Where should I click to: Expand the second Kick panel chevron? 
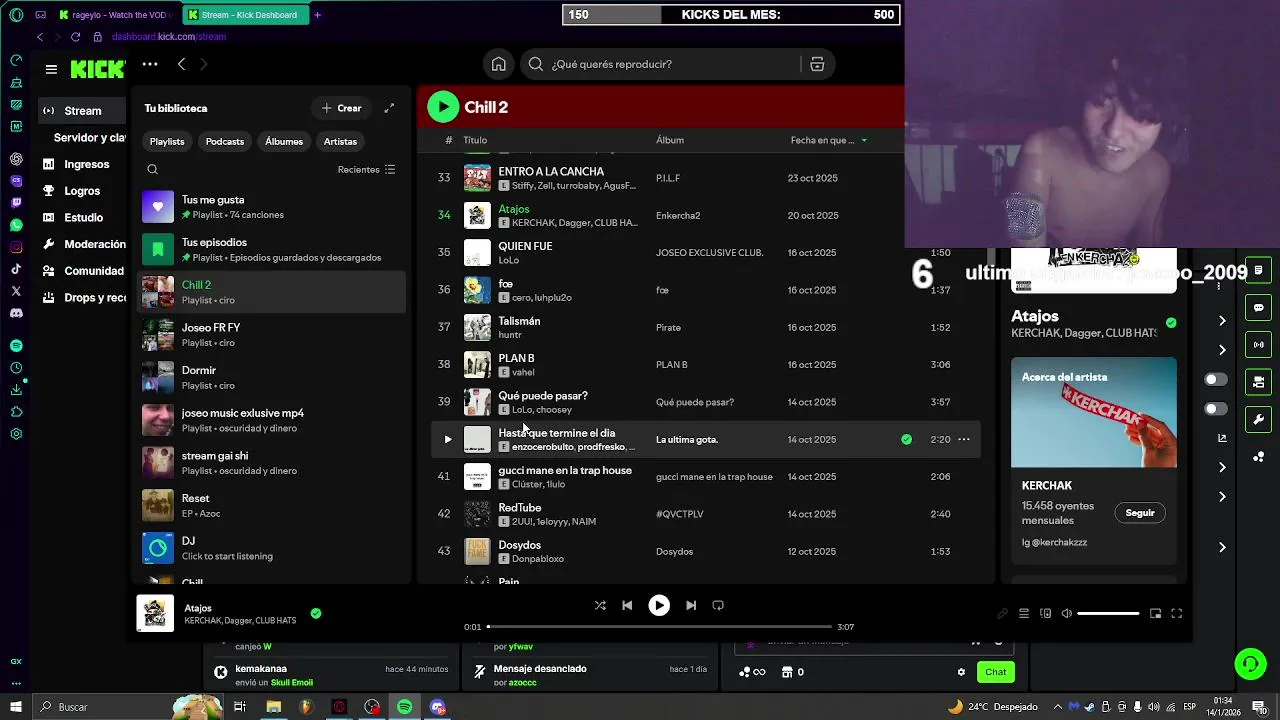[1222, 350]
